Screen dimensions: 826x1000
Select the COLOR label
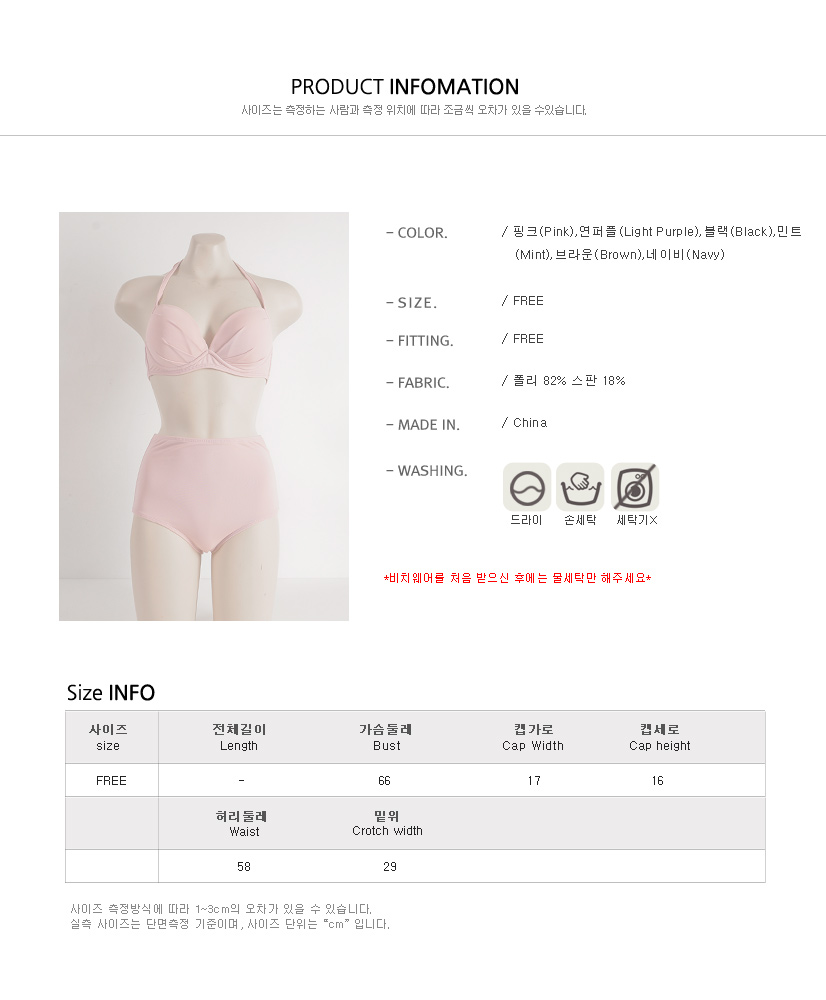pos(417,233)
